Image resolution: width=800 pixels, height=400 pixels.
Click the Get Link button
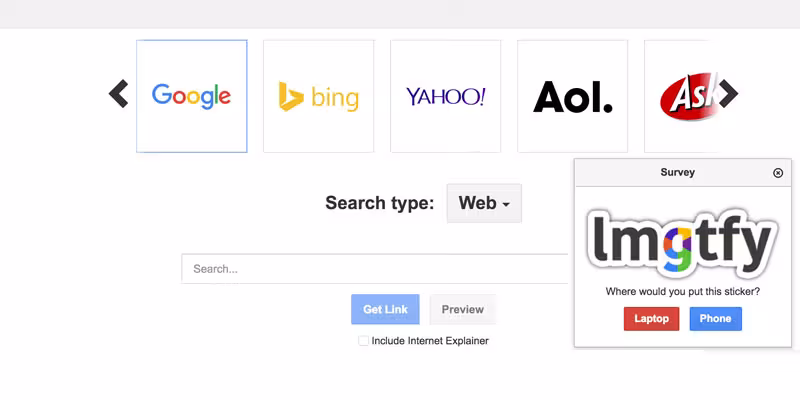coord(385,310)
